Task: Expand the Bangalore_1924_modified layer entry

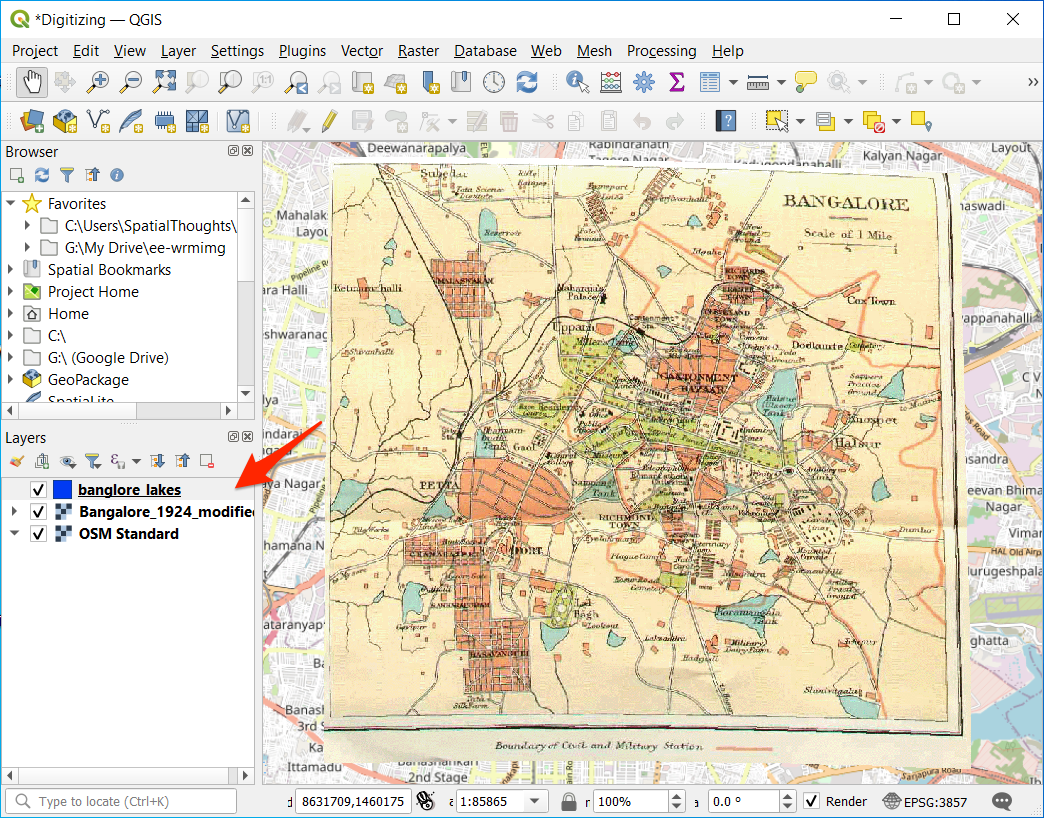Action: (x=14, y=512)
